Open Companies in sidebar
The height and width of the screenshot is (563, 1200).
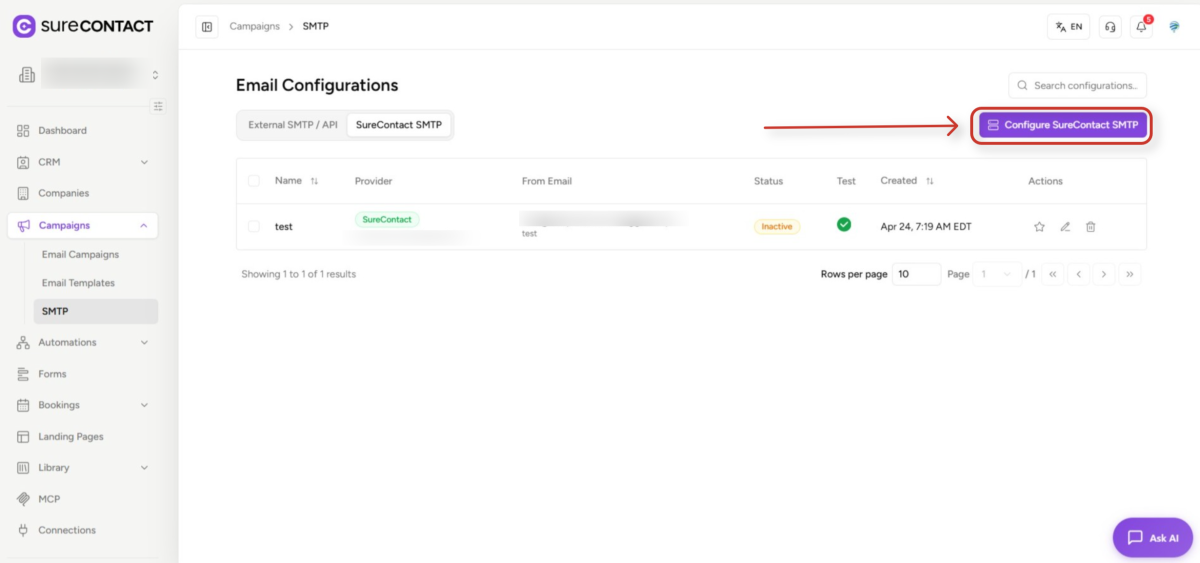[x=82, y=193]
